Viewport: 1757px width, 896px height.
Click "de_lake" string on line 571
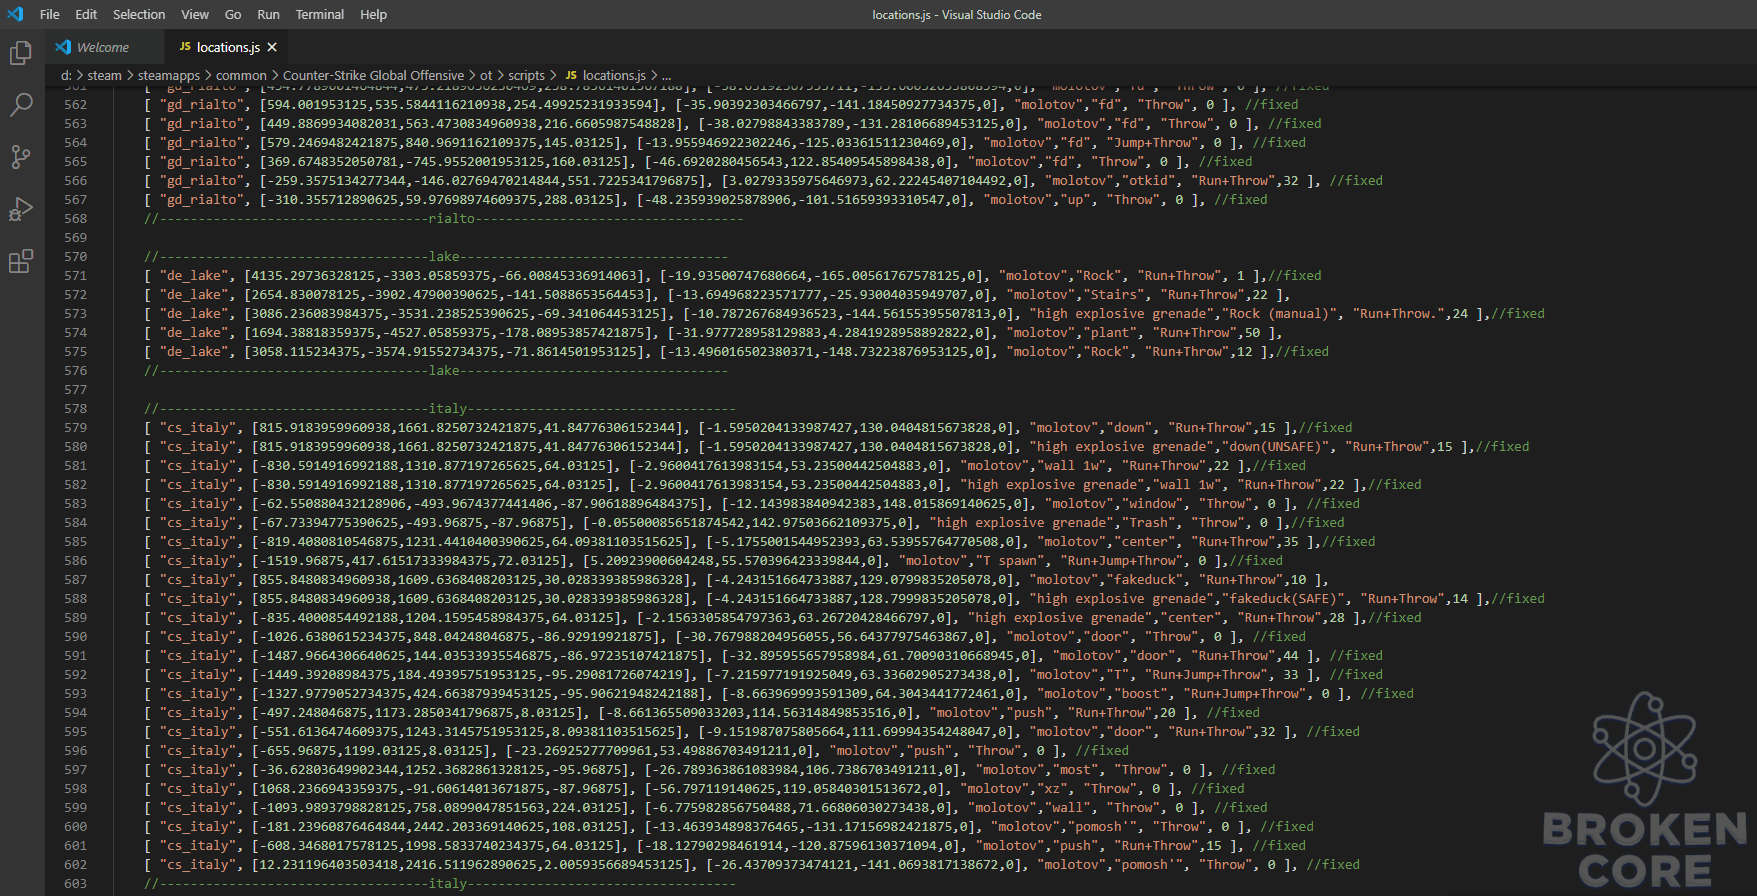194,276
